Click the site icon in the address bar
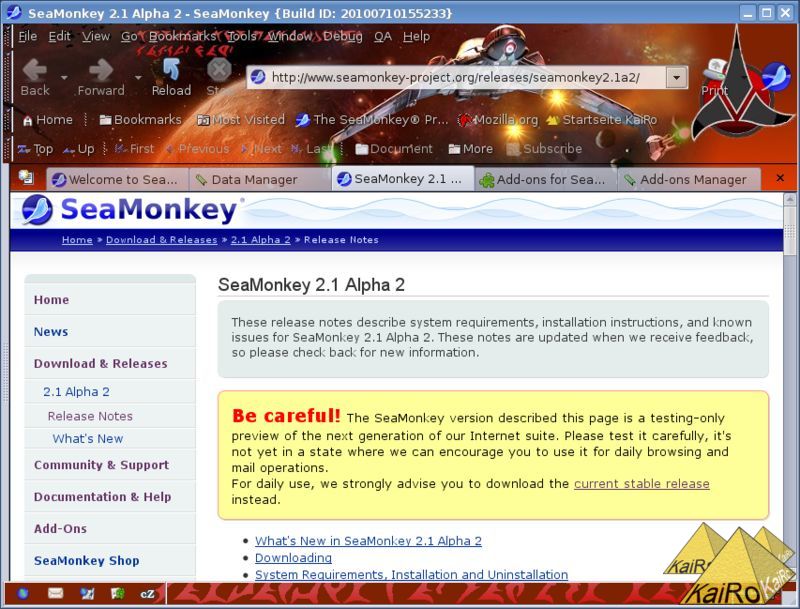The height and width of the screenshot is (609, 800). click(x=258, y=77)
